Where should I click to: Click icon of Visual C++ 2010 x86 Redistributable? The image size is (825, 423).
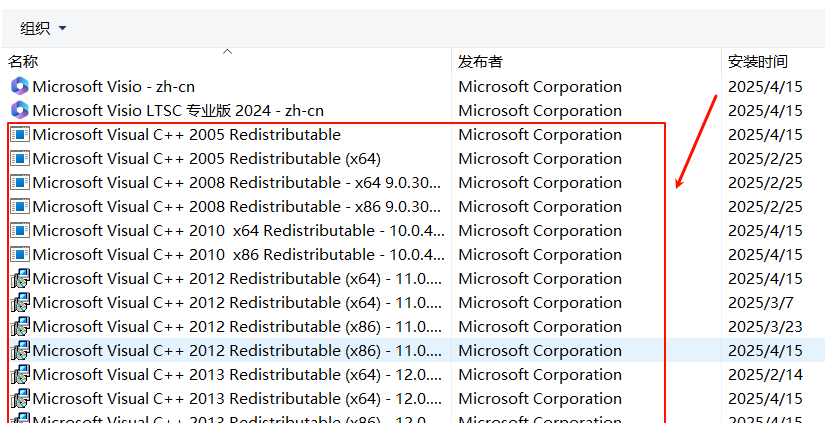[x=20, y=255]
